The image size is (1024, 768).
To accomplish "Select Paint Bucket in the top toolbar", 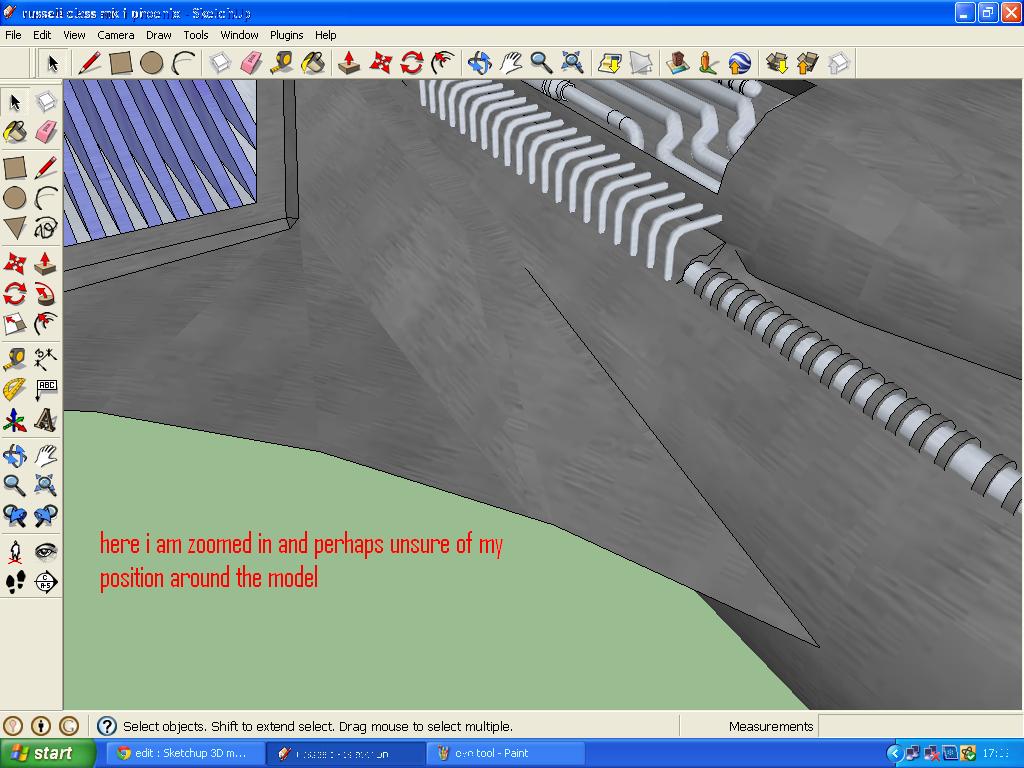I will (x=313, y=63).
